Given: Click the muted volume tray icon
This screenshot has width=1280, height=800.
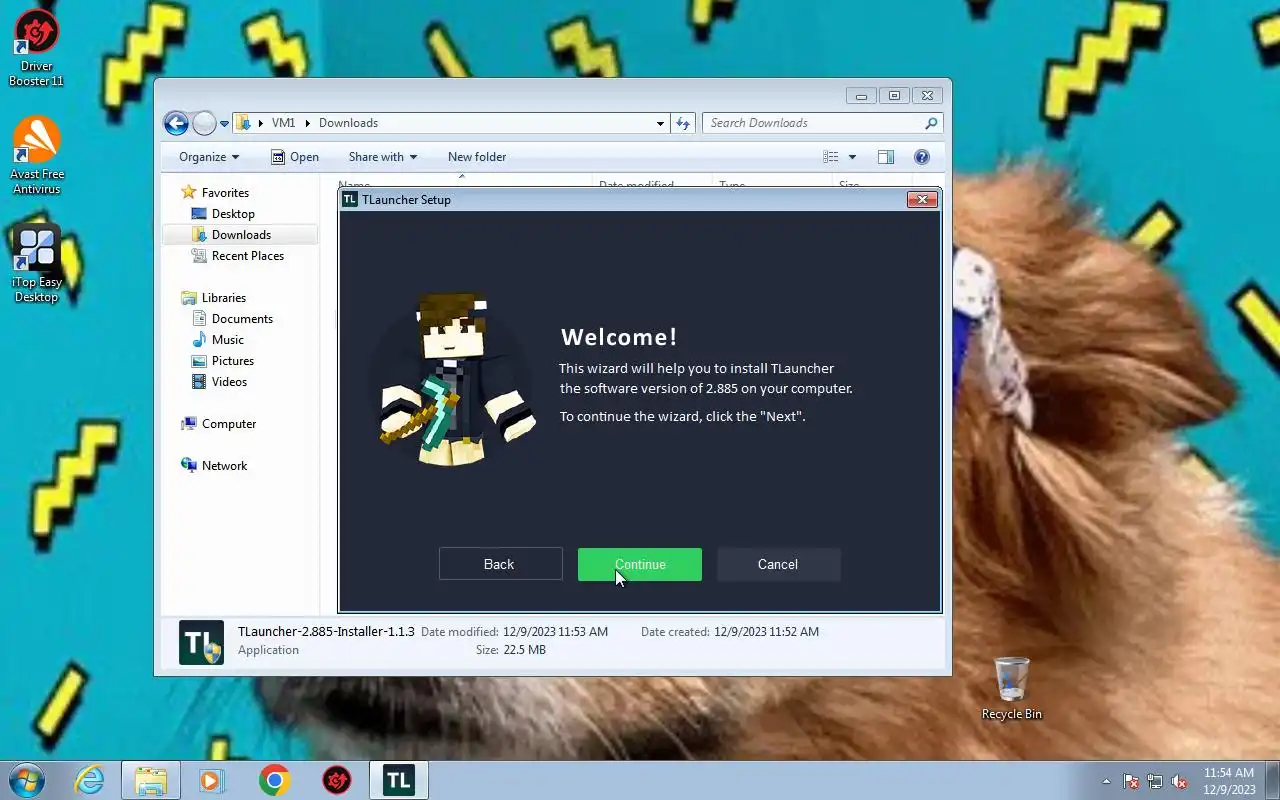Looking at the screenshot, I should coord(1180,781).
